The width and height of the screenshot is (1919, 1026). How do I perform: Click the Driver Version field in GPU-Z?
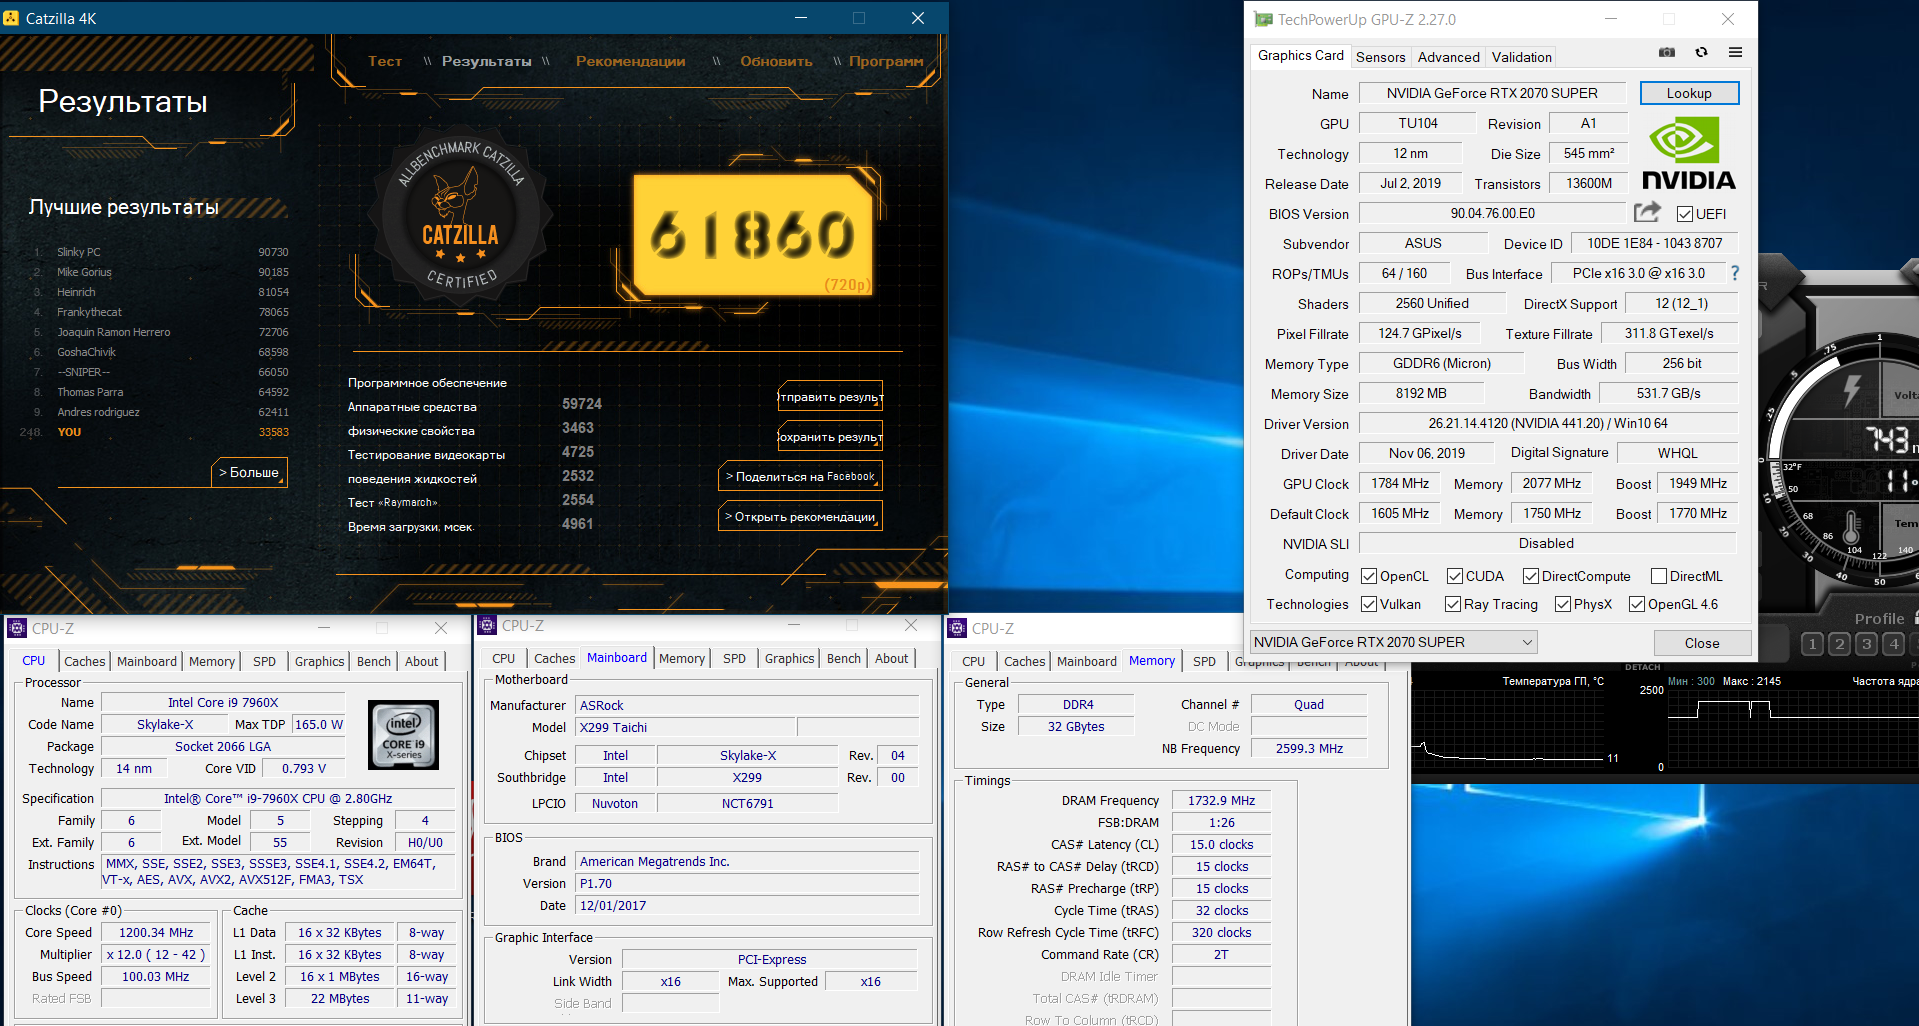[x=1547, y=423]
